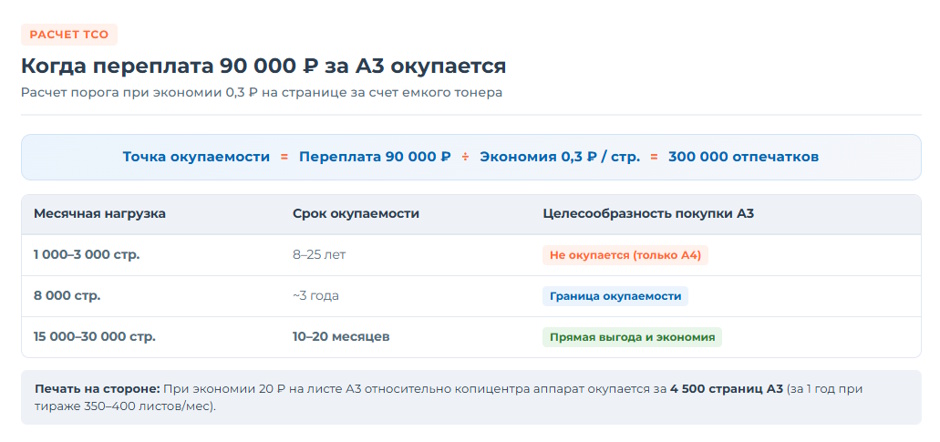Select cell '~3 года'
The width and height of the screenshot is (940, 442).
coord(315,296)
